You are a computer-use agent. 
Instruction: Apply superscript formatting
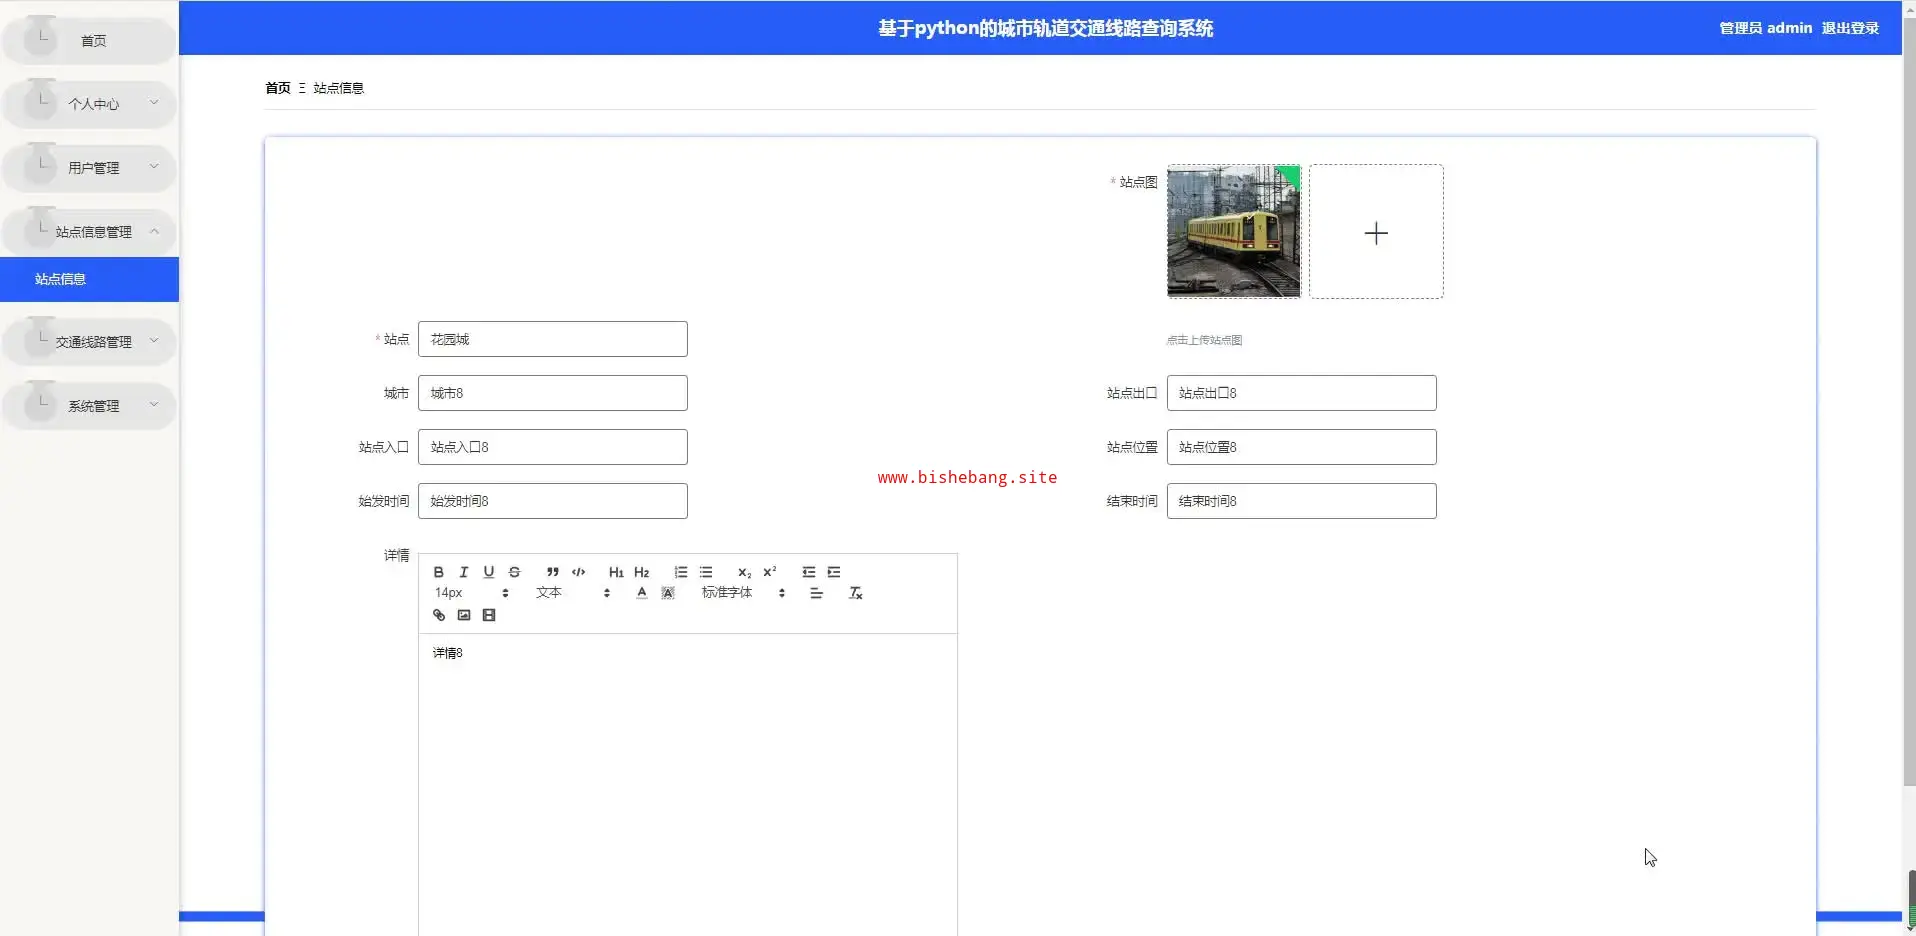[769, 572]
